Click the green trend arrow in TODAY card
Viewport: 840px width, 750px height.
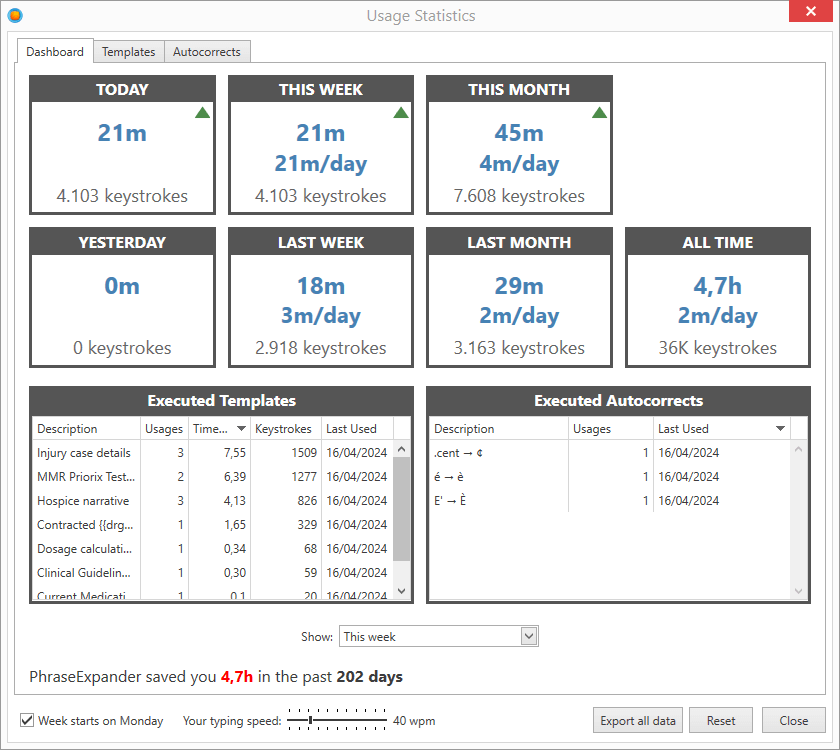202,112
